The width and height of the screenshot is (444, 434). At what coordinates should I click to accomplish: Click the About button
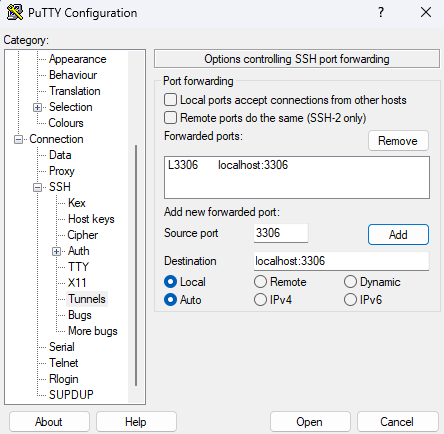49,422
